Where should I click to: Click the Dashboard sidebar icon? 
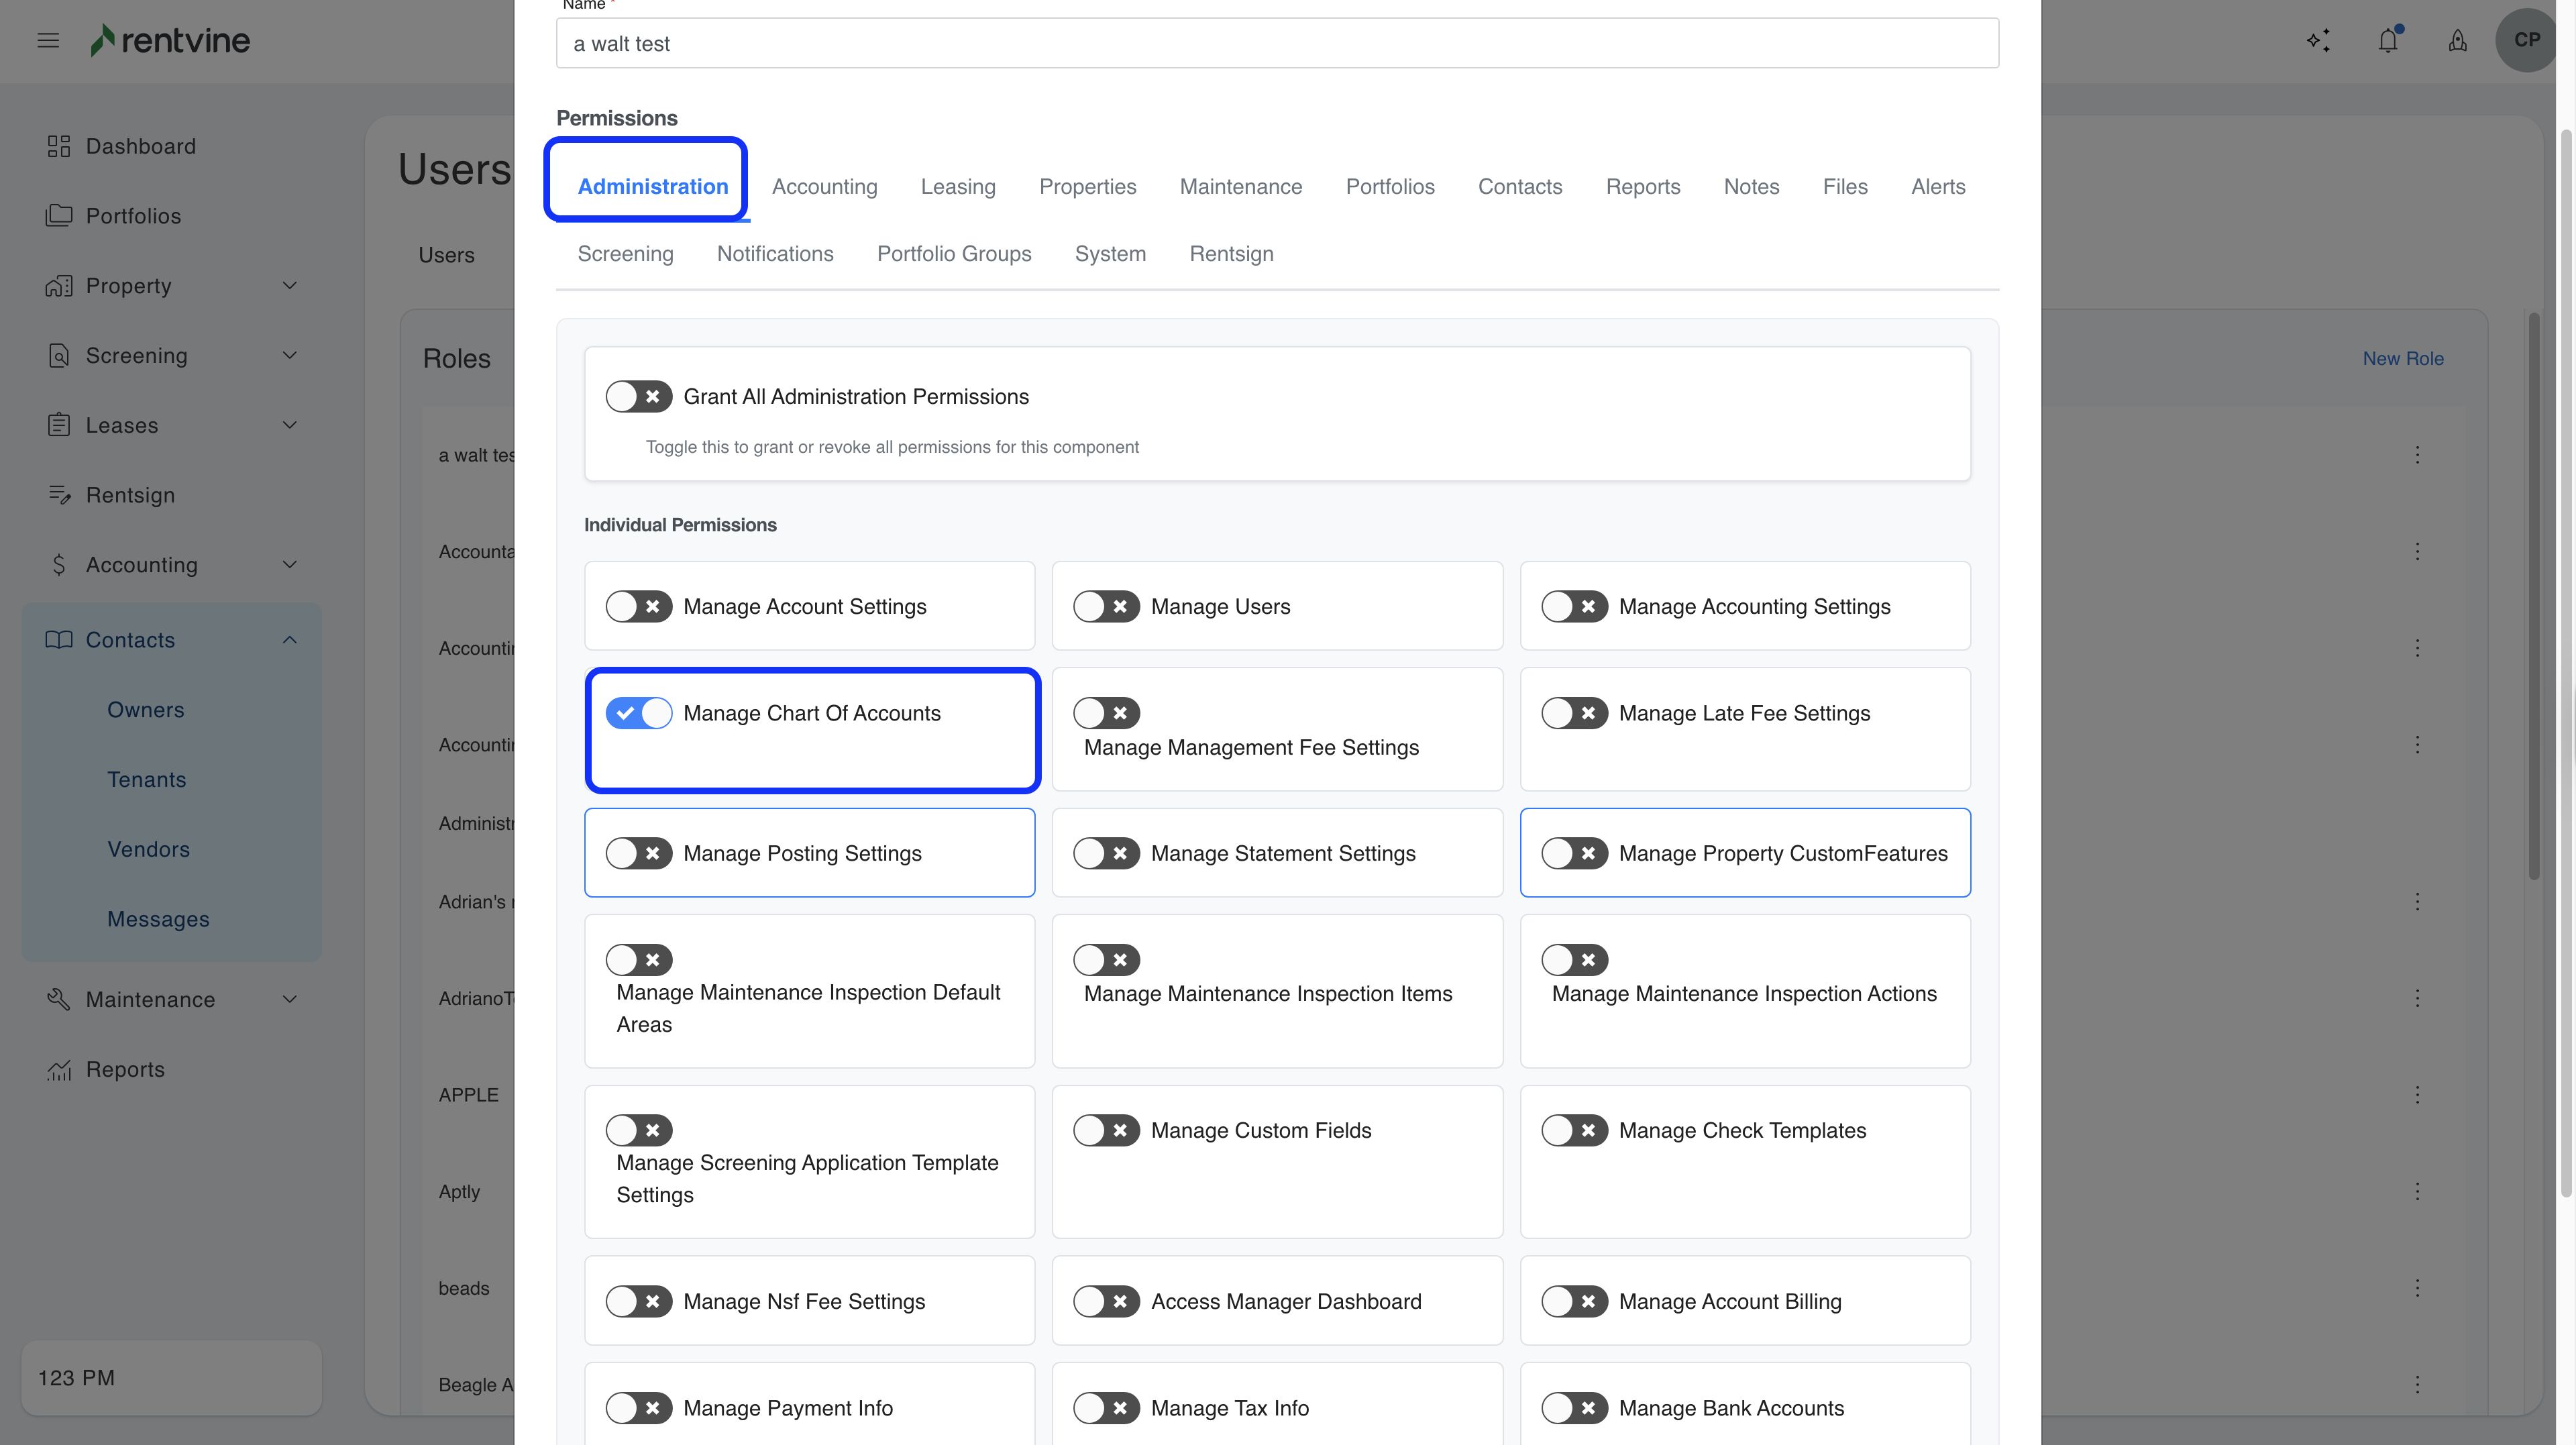(x=59, y=147)
